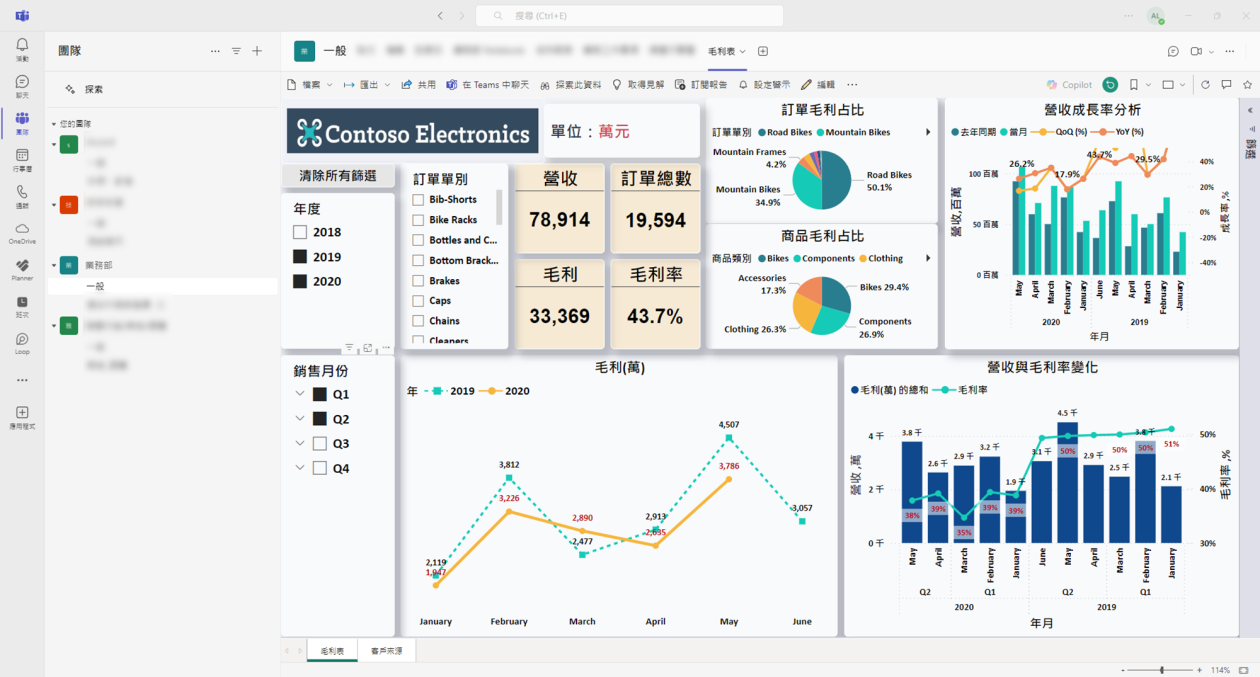Click the 清除所有篩選 button

tap(338, 176)
